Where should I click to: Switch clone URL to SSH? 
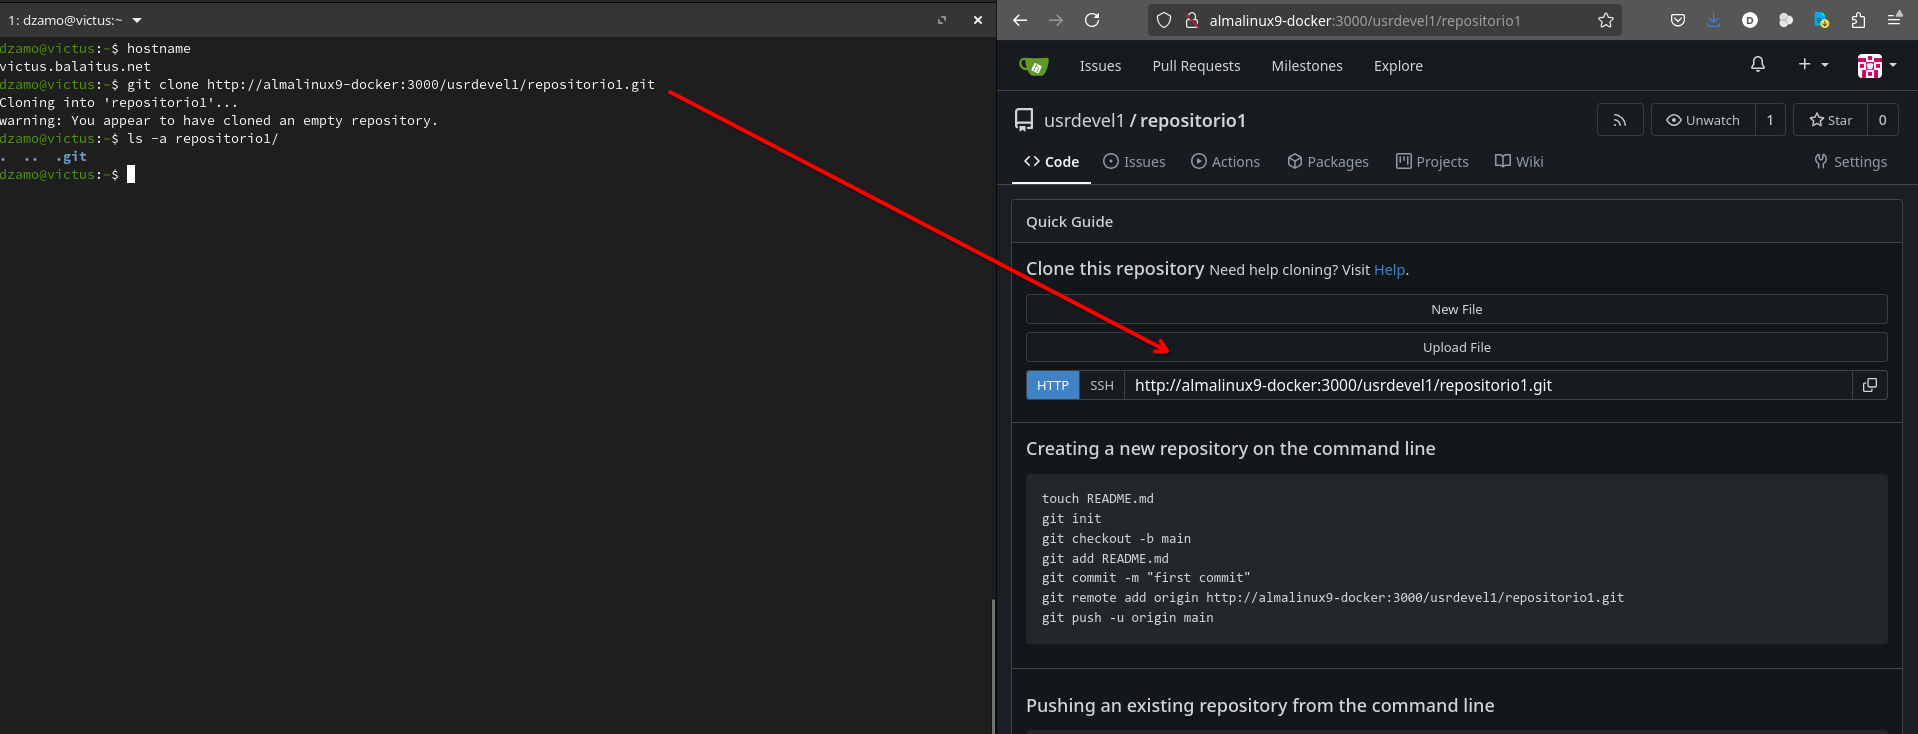[x=1101, y=385]
